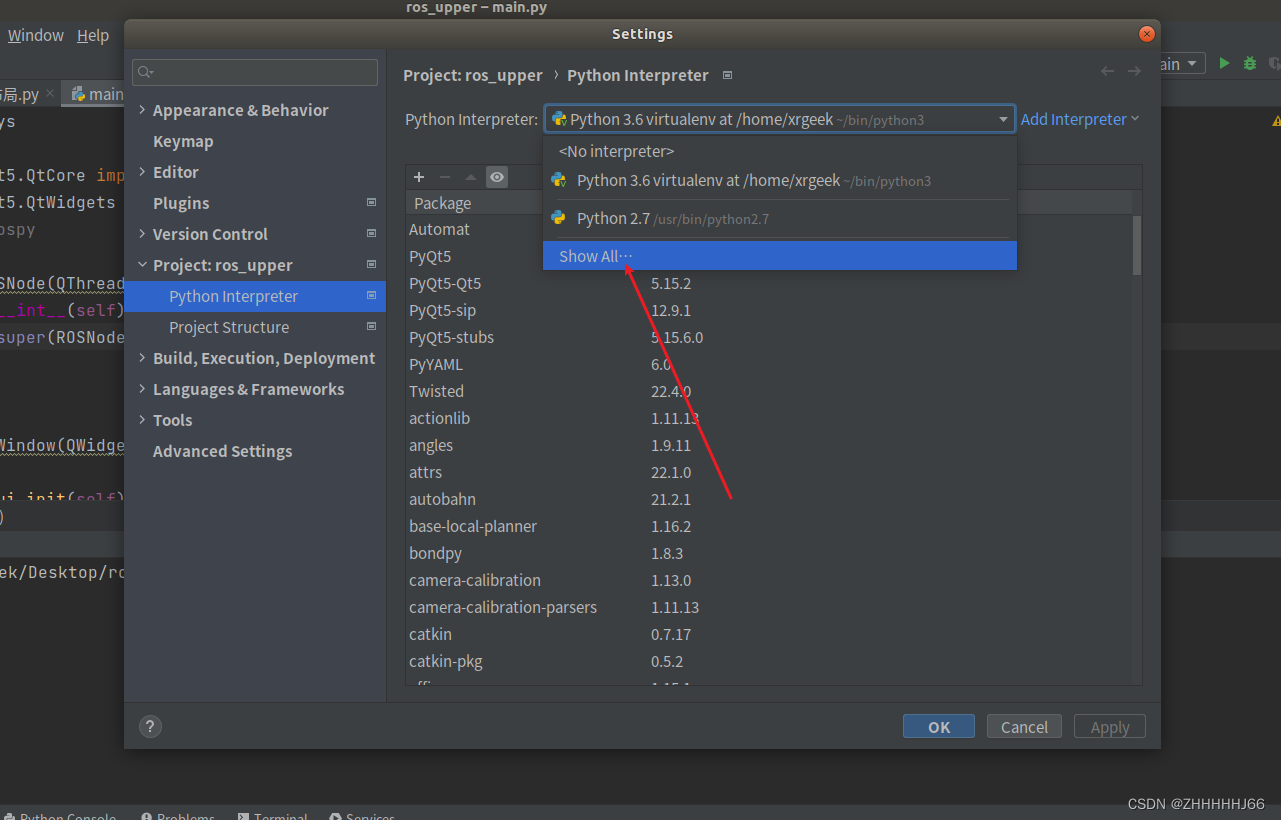This screenshot has width=1281, height=820.
Task: Click the settings search field
Action: click(255, 72)
